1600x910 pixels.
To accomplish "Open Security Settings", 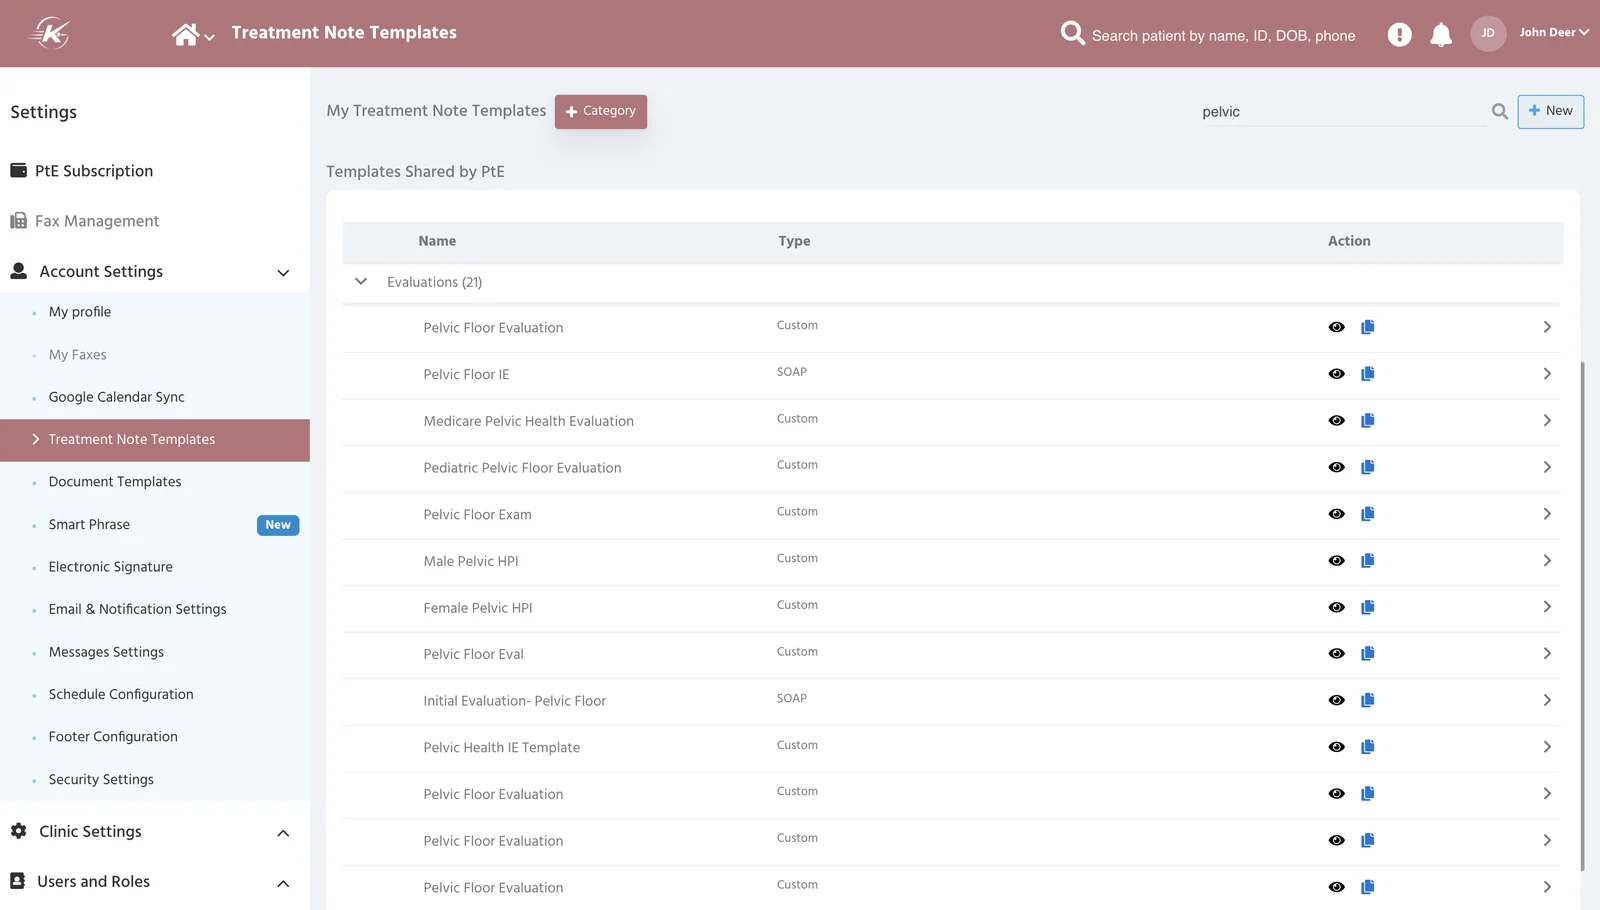I will pyautogui.click(x=101, y=780).
